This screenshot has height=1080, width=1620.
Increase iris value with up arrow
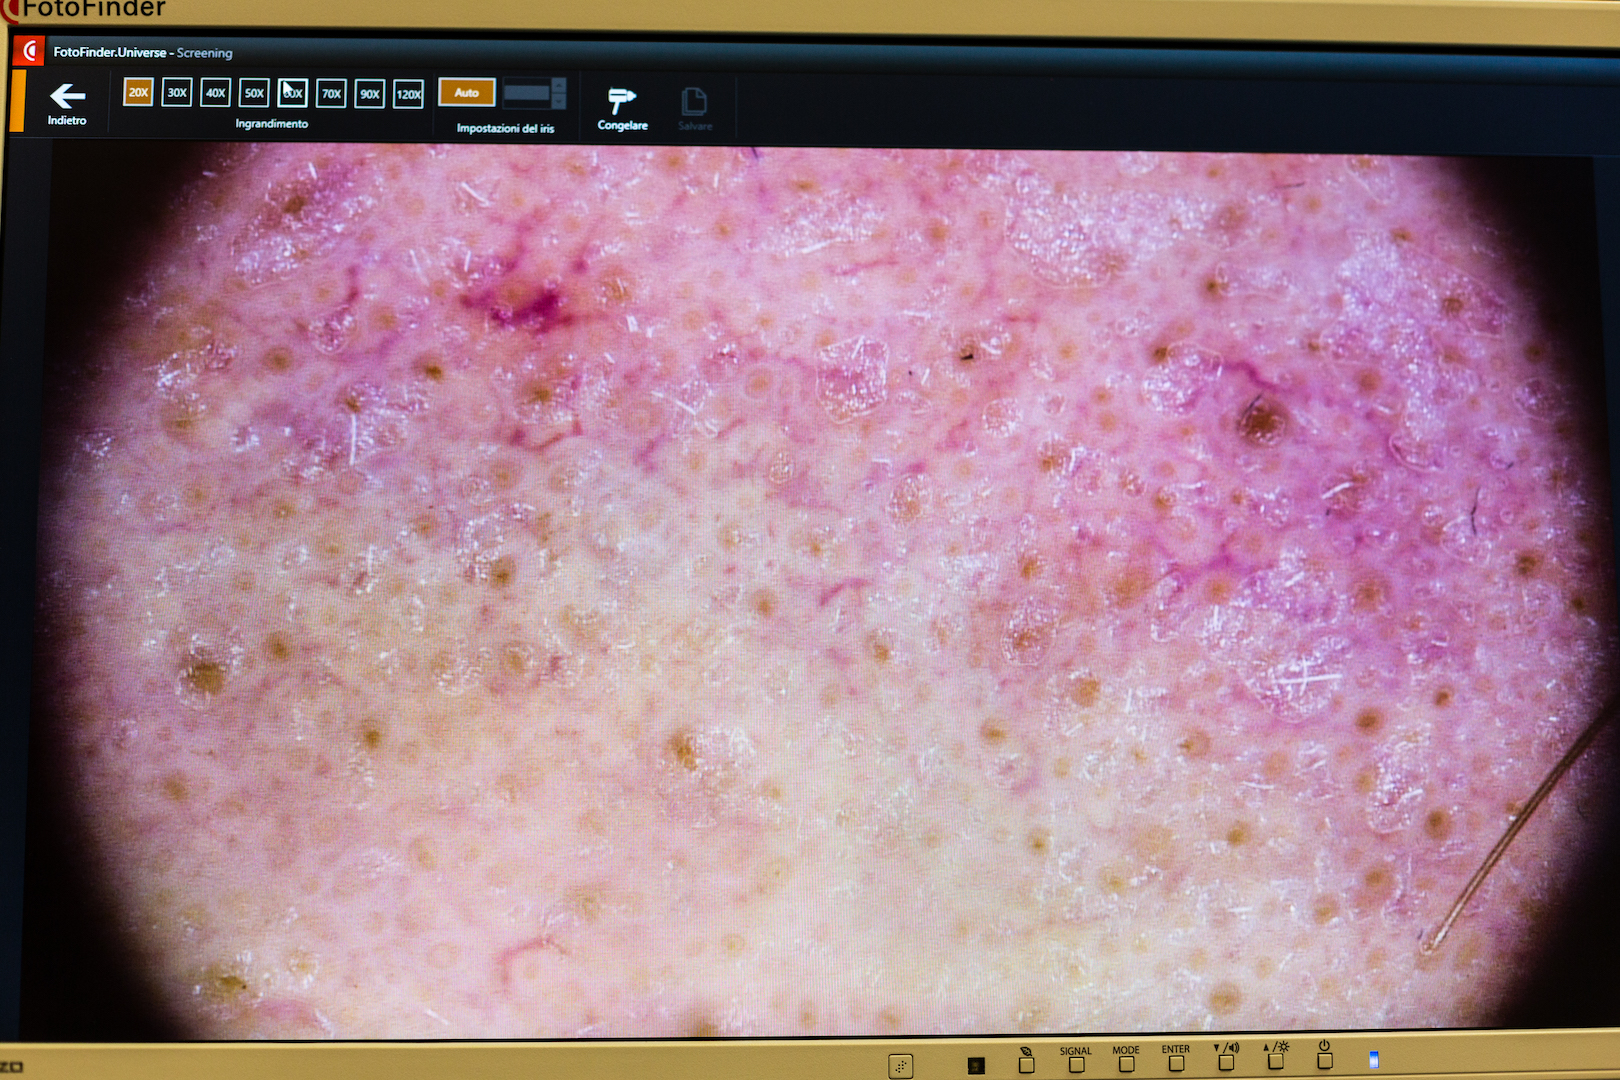point(559,86)
